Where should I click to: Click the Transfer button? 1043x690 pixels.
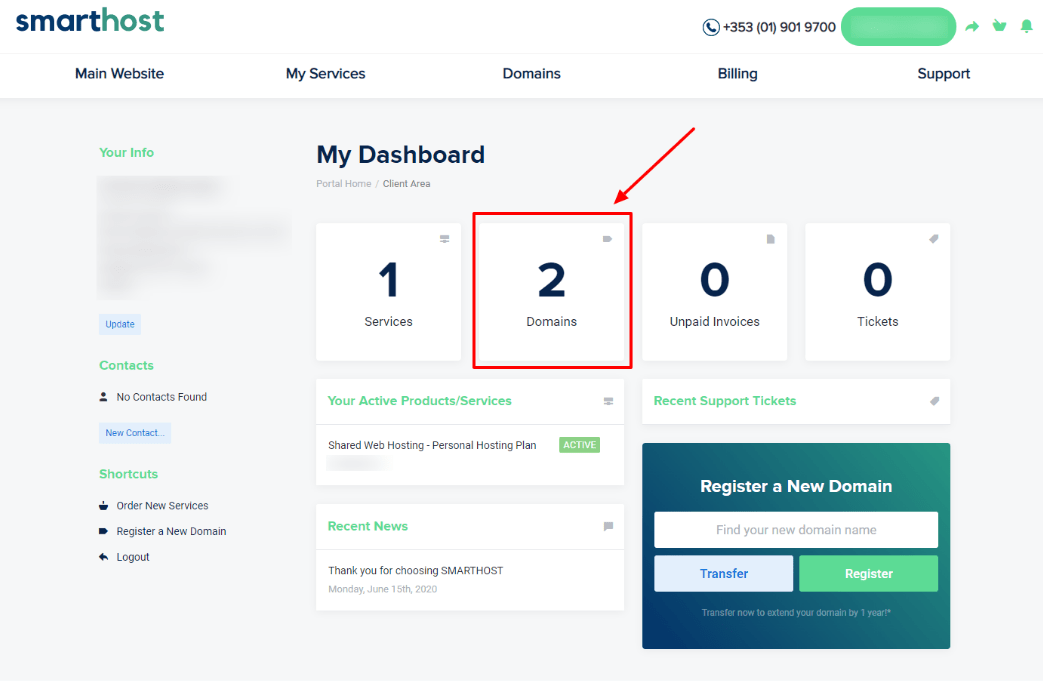pos(724,574)
